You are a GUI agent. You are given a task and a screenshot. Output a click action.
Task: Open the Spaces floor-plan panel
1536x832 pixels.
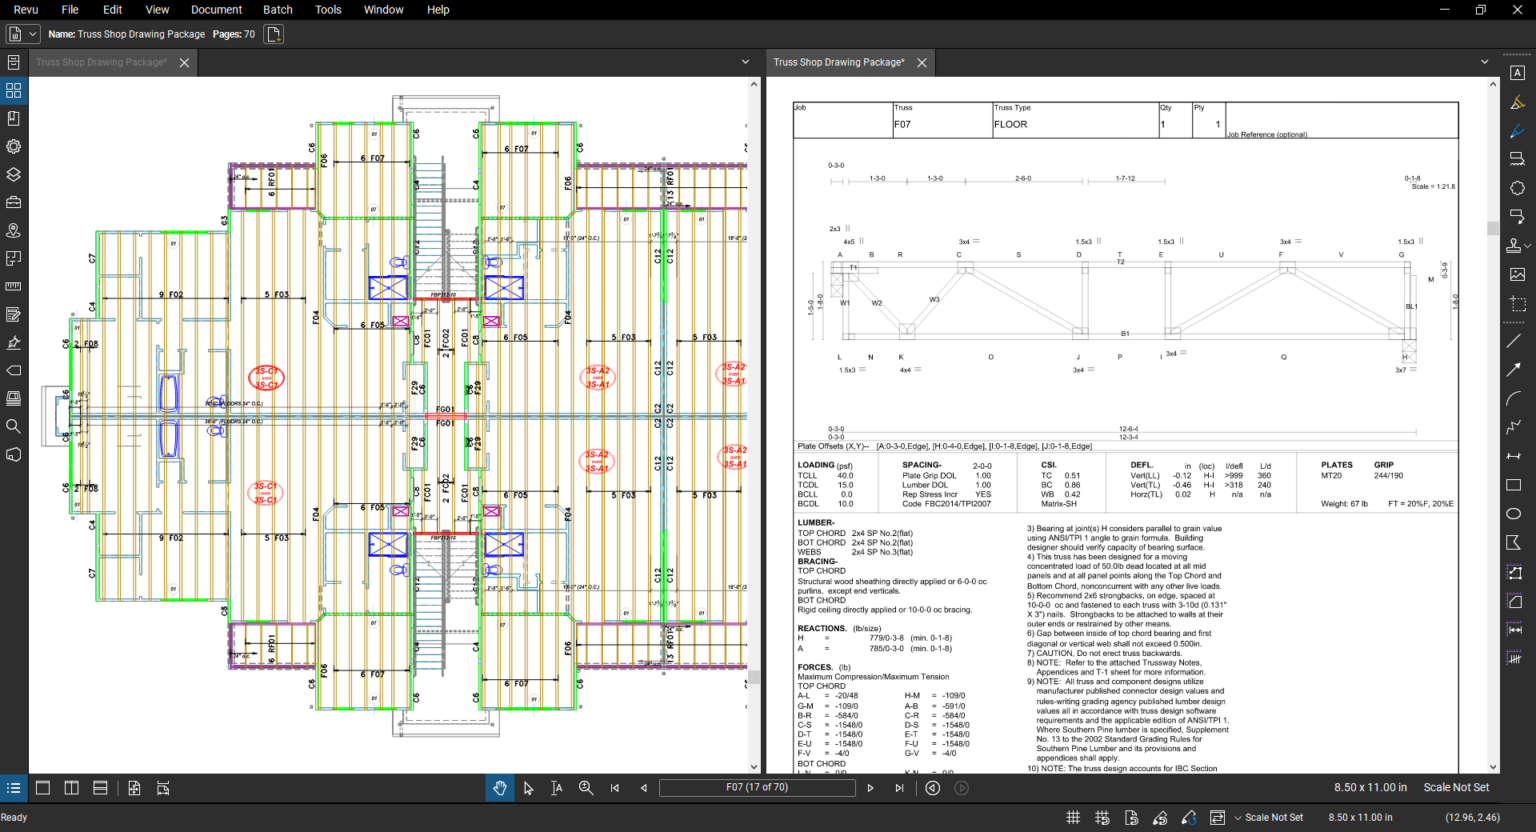(13, 258)
